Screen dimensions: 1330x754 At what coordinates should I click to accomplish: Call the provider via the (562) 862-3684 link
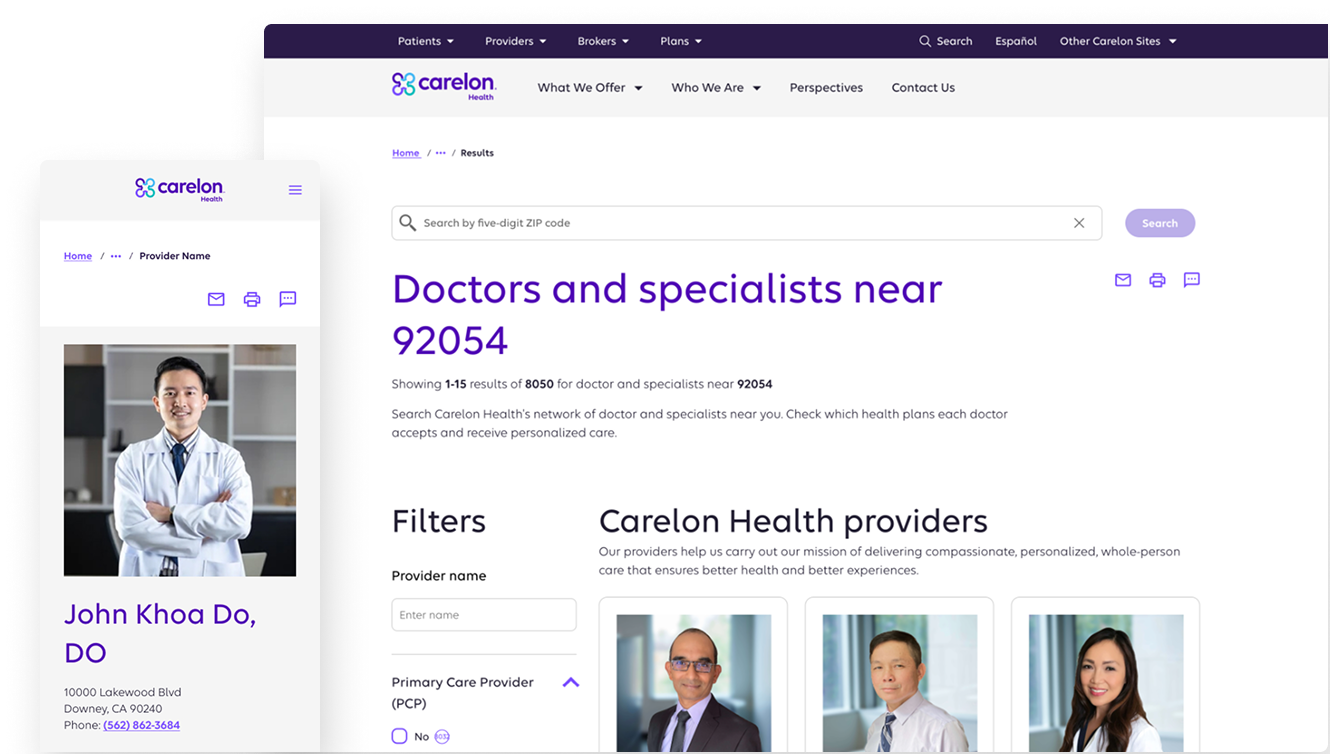coord(141,725)
